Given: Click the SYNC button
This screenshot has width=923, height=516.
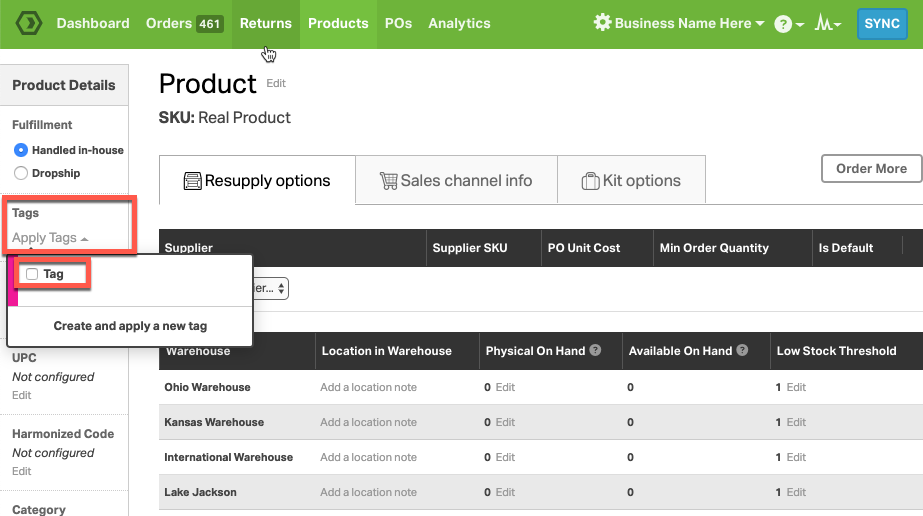Looking at the screenshot, I should point(882,24).
